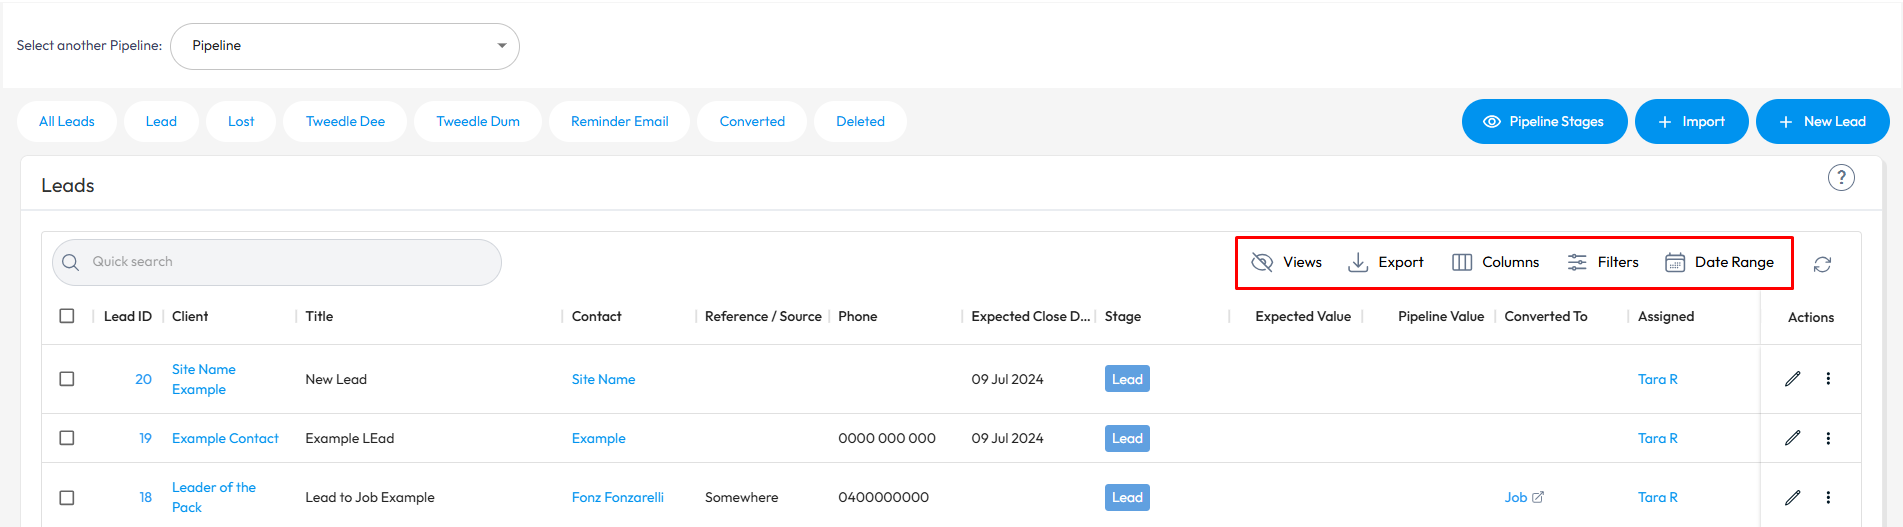Open Tara R assigned to lead 20

click(x=1658, y=379)
